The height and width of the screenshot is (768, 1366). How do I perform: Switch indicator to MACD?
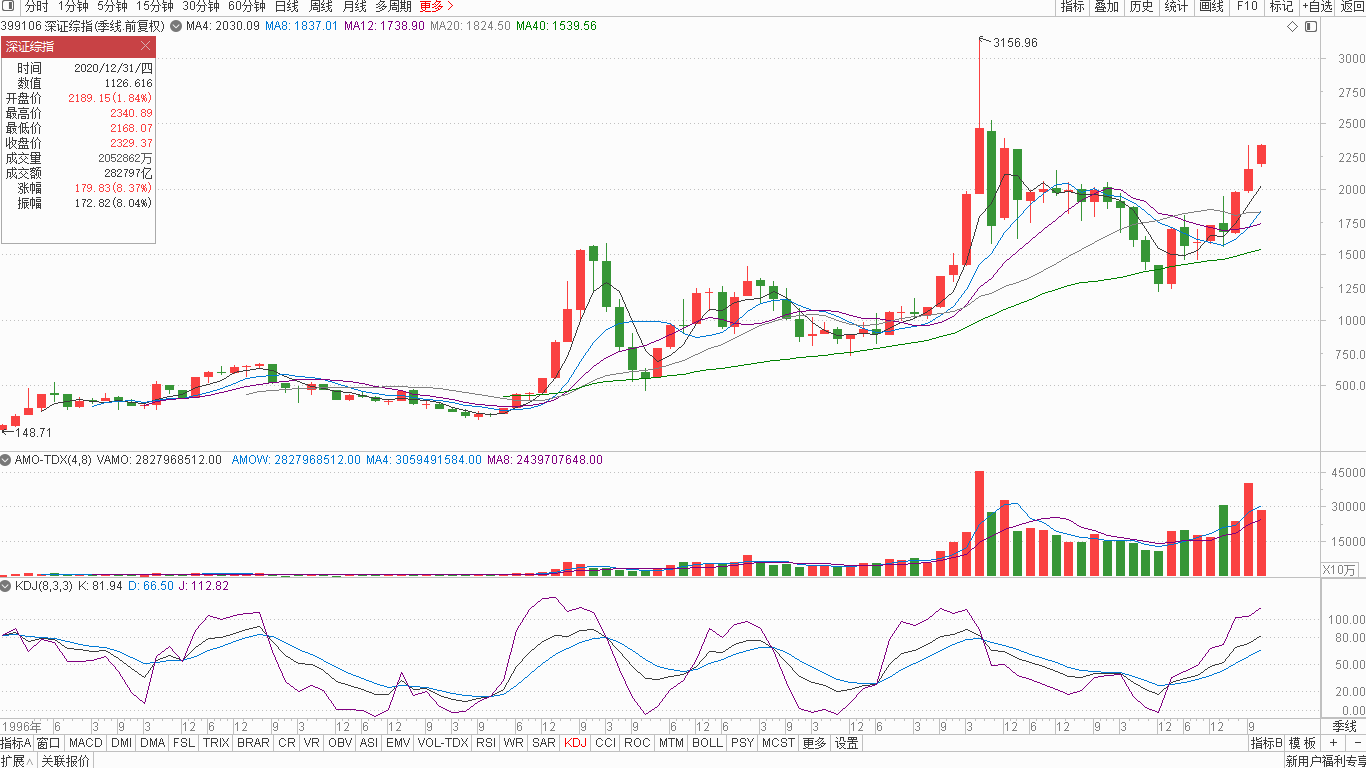click(x=86, y=743)
